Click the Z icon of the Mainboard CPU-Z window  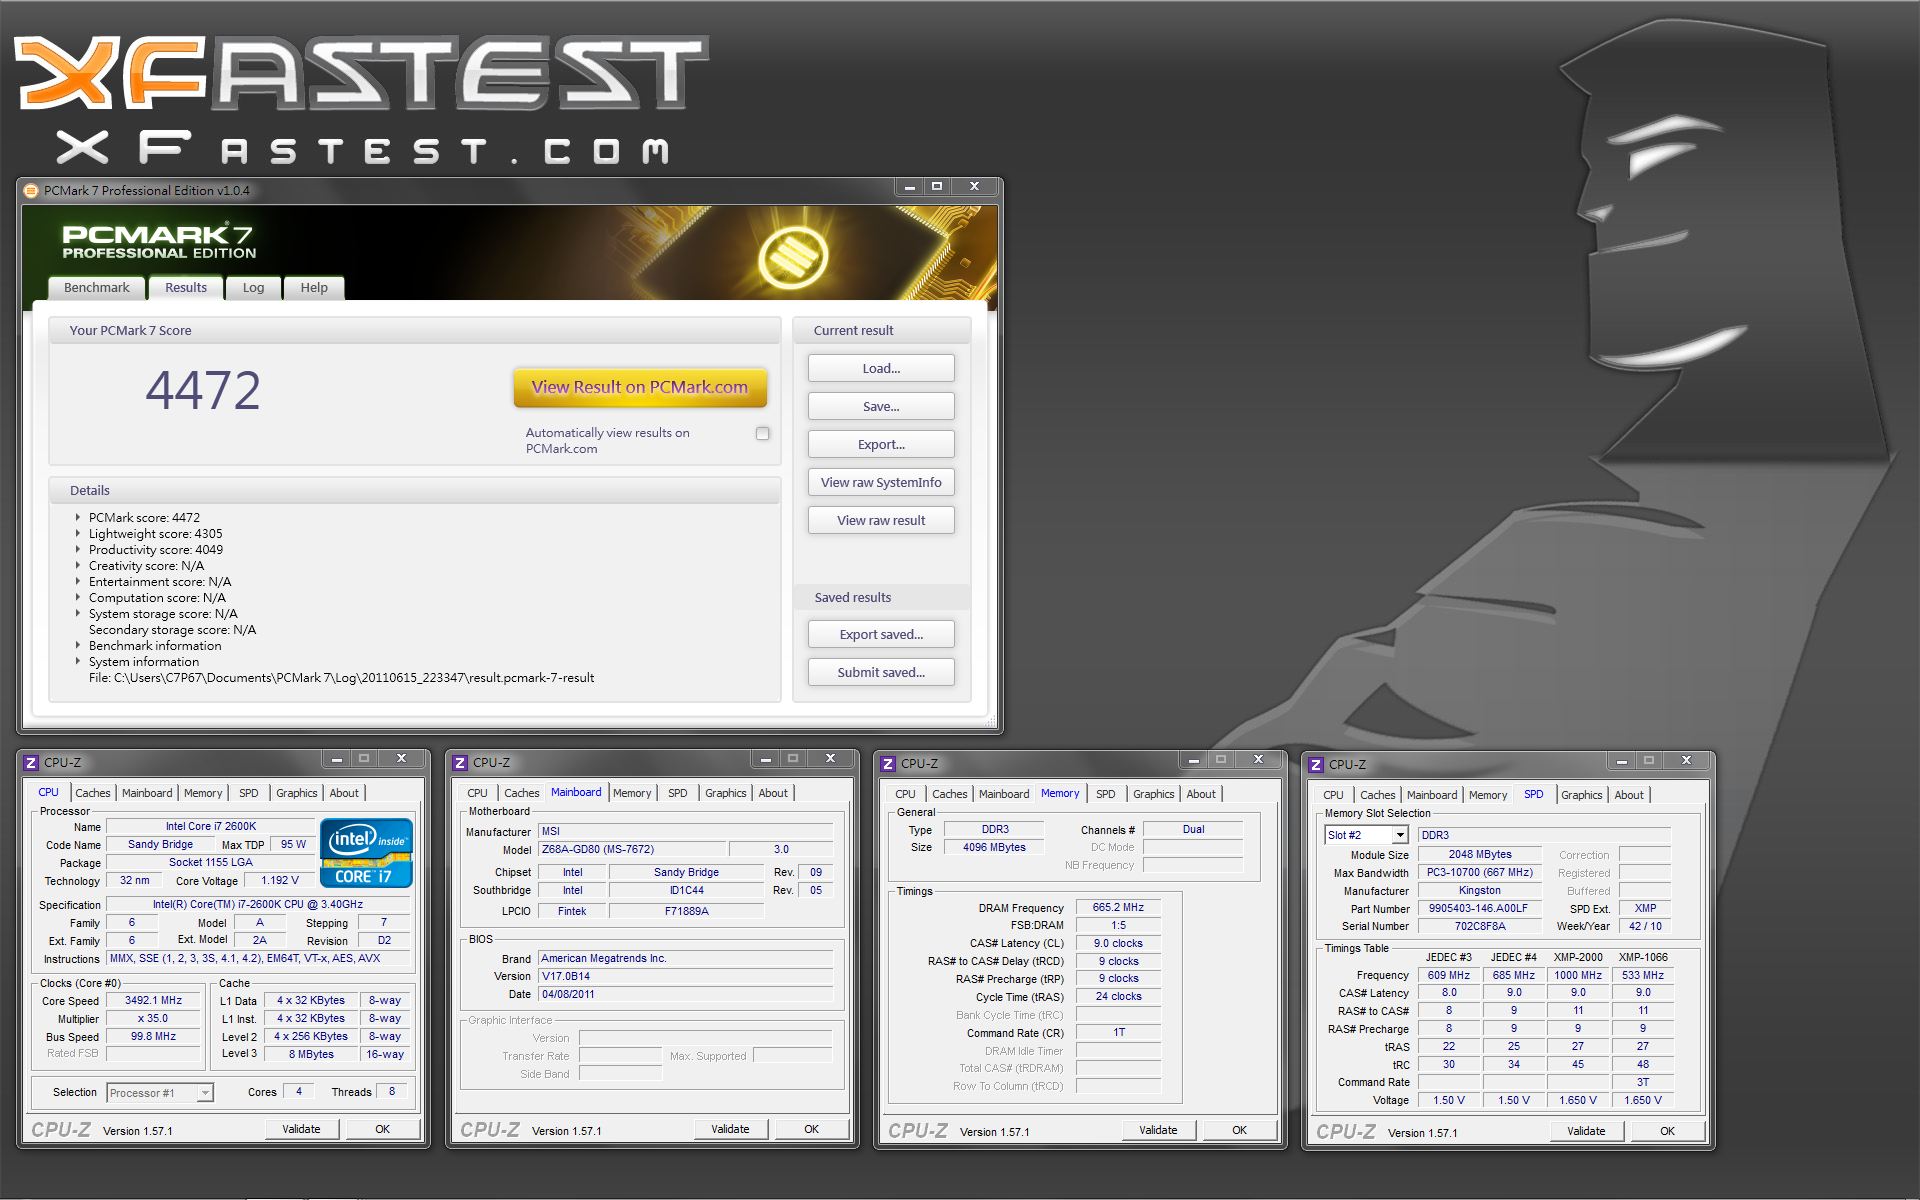460,763
